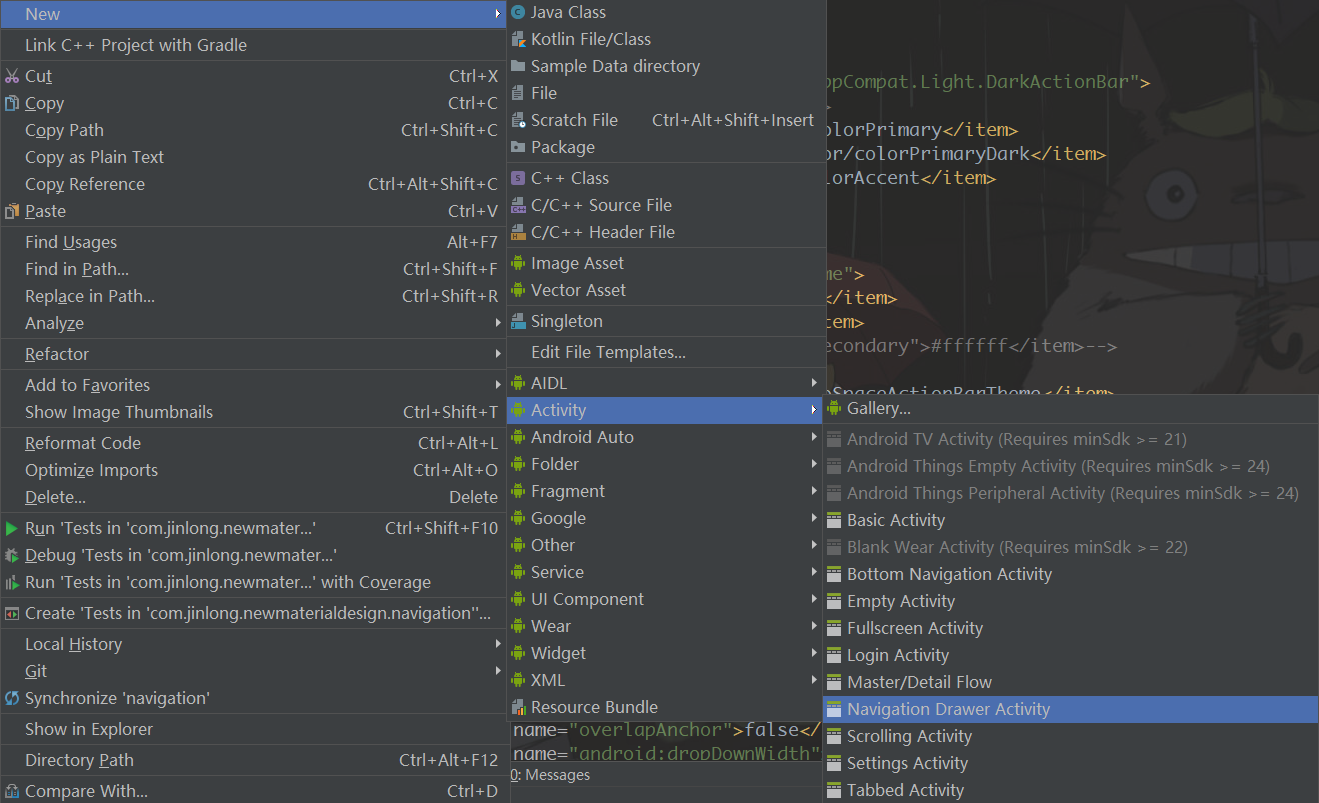Open the Activity submenu entry
The image size is (1319, 803).
[x=665, y=410]
